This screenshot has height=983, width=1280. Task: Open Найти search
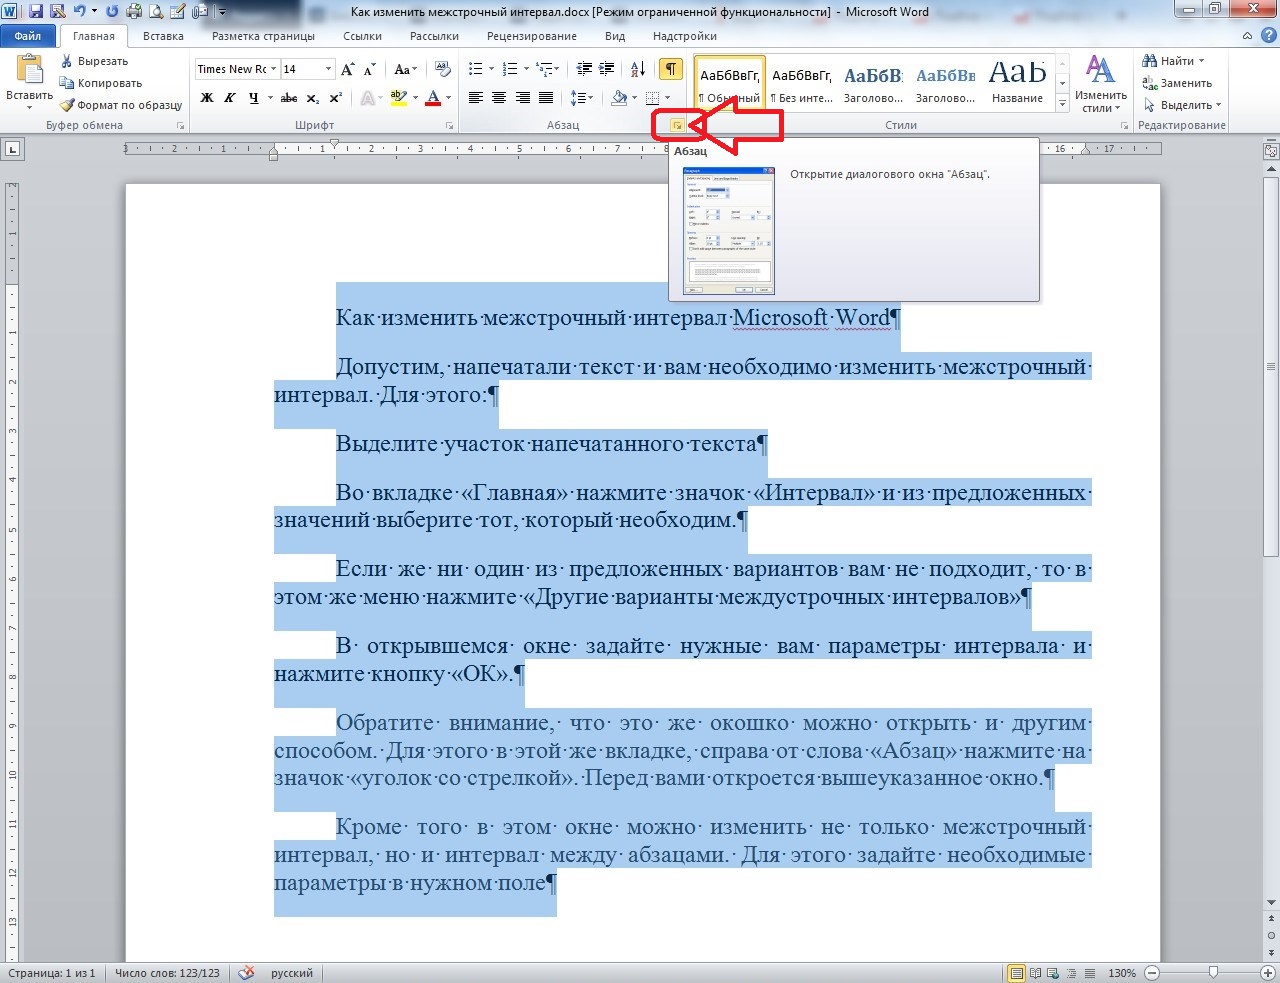click(x=1174, y=61)
